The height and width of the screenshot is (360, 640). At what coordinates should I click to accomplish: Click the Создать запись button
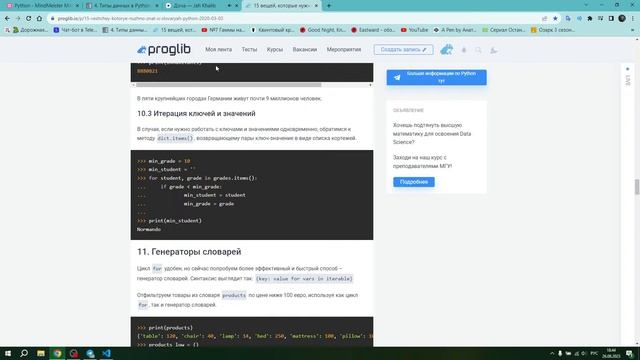coord(403,50)
